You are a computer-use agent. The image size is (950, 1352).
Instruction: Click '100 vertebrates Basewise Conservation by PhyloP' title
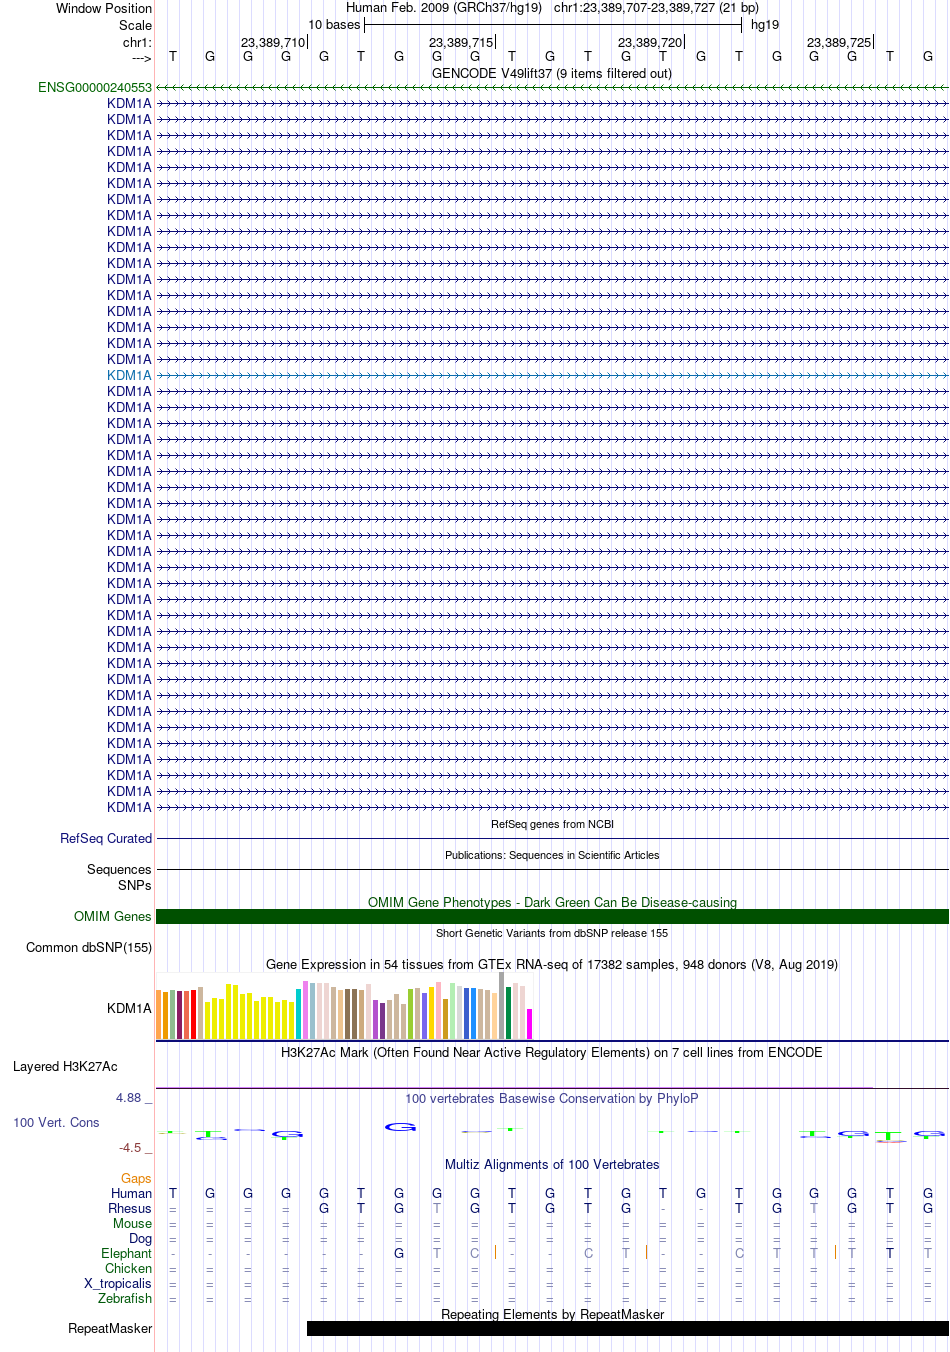pyautogui.click(x=552, y=1099)
